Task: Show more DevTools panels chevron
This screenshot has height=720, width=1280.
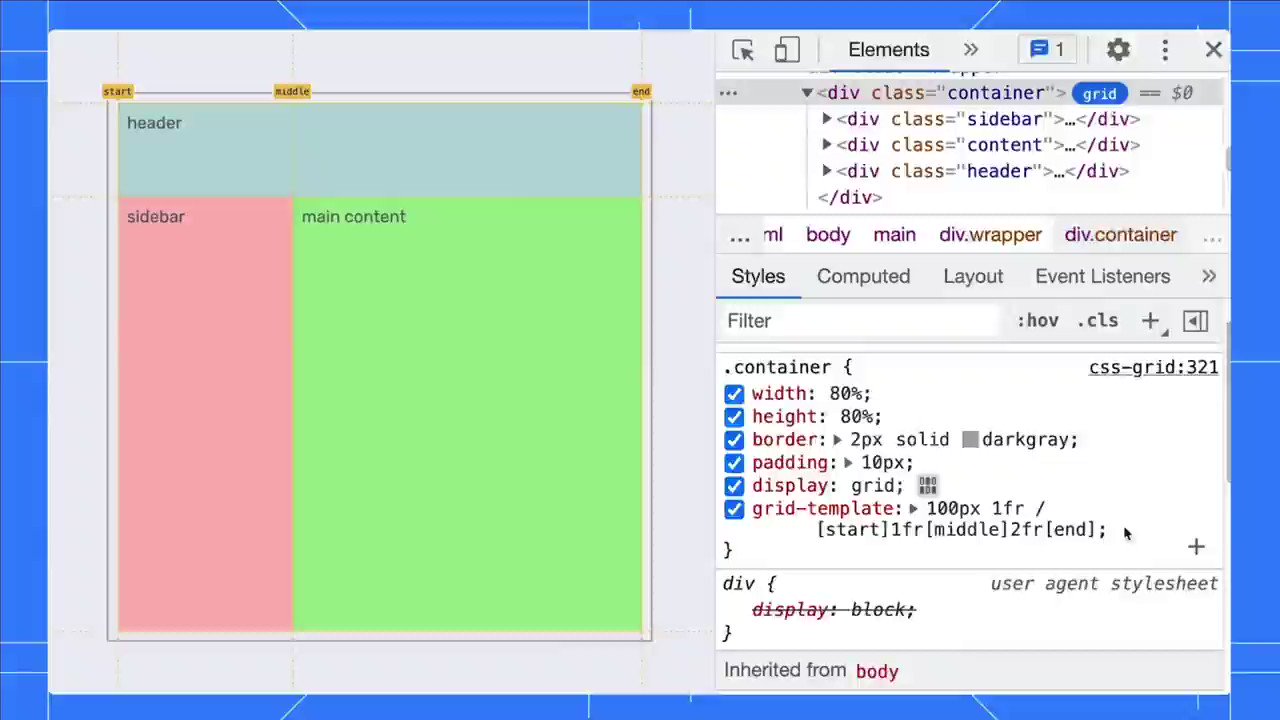Action: [x=971, y=50]
